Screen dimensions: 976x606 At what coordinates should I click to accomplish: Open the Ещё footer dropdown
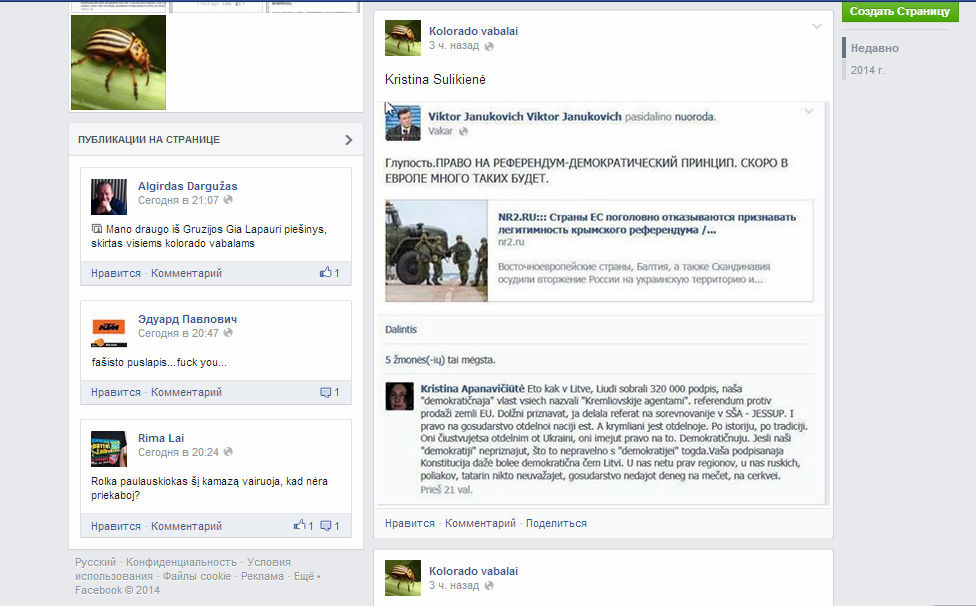click(307, 576)
